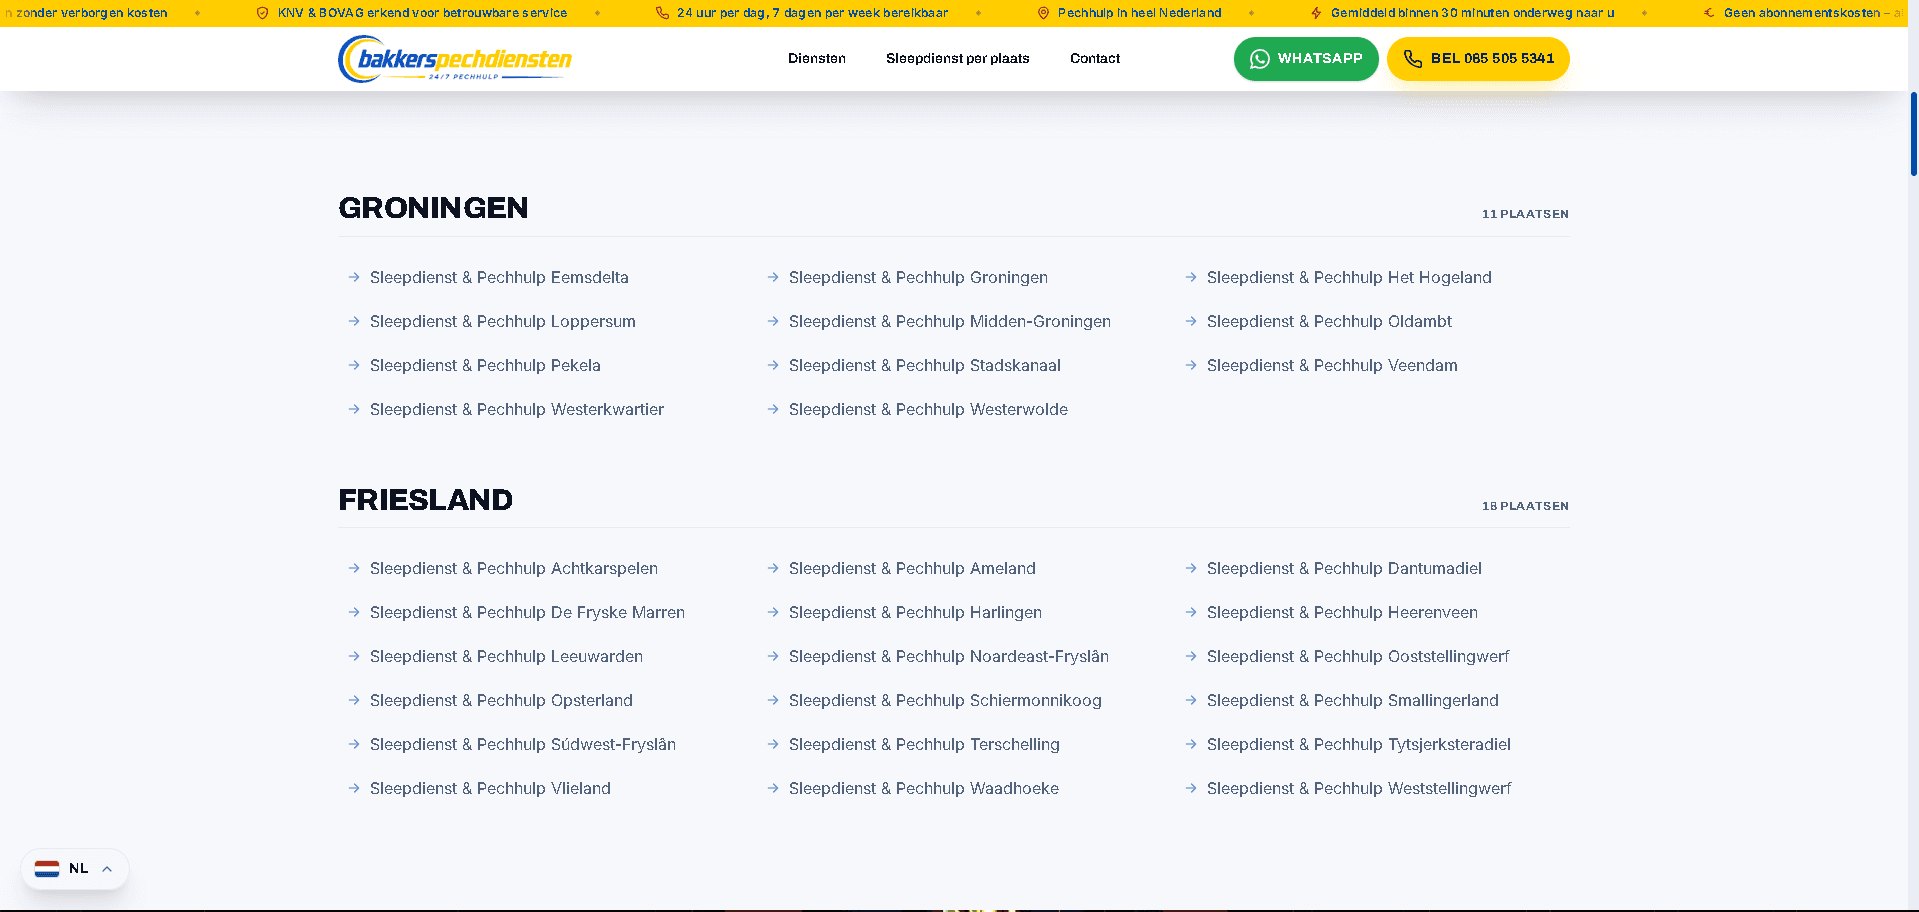Call via BEL 085 505 5341 button
The image size is (1919, 912).
pos(1478,59)
